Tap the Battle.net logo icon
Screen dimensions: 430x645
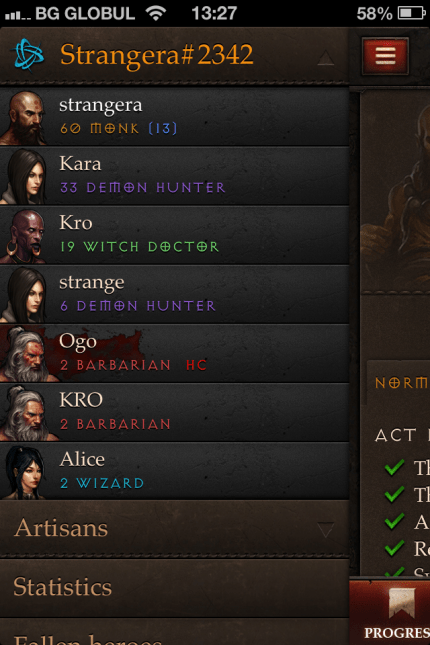29,55
